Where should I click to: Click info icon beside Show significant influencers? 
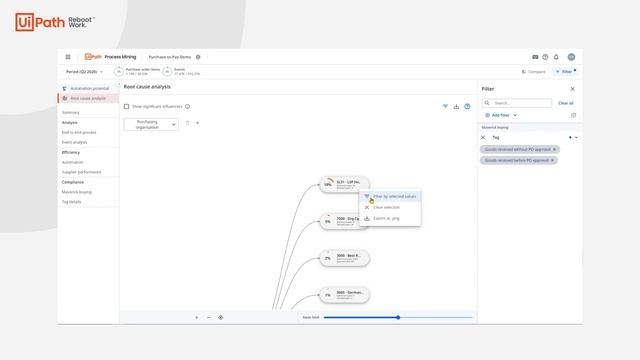[x=187, y=107]
